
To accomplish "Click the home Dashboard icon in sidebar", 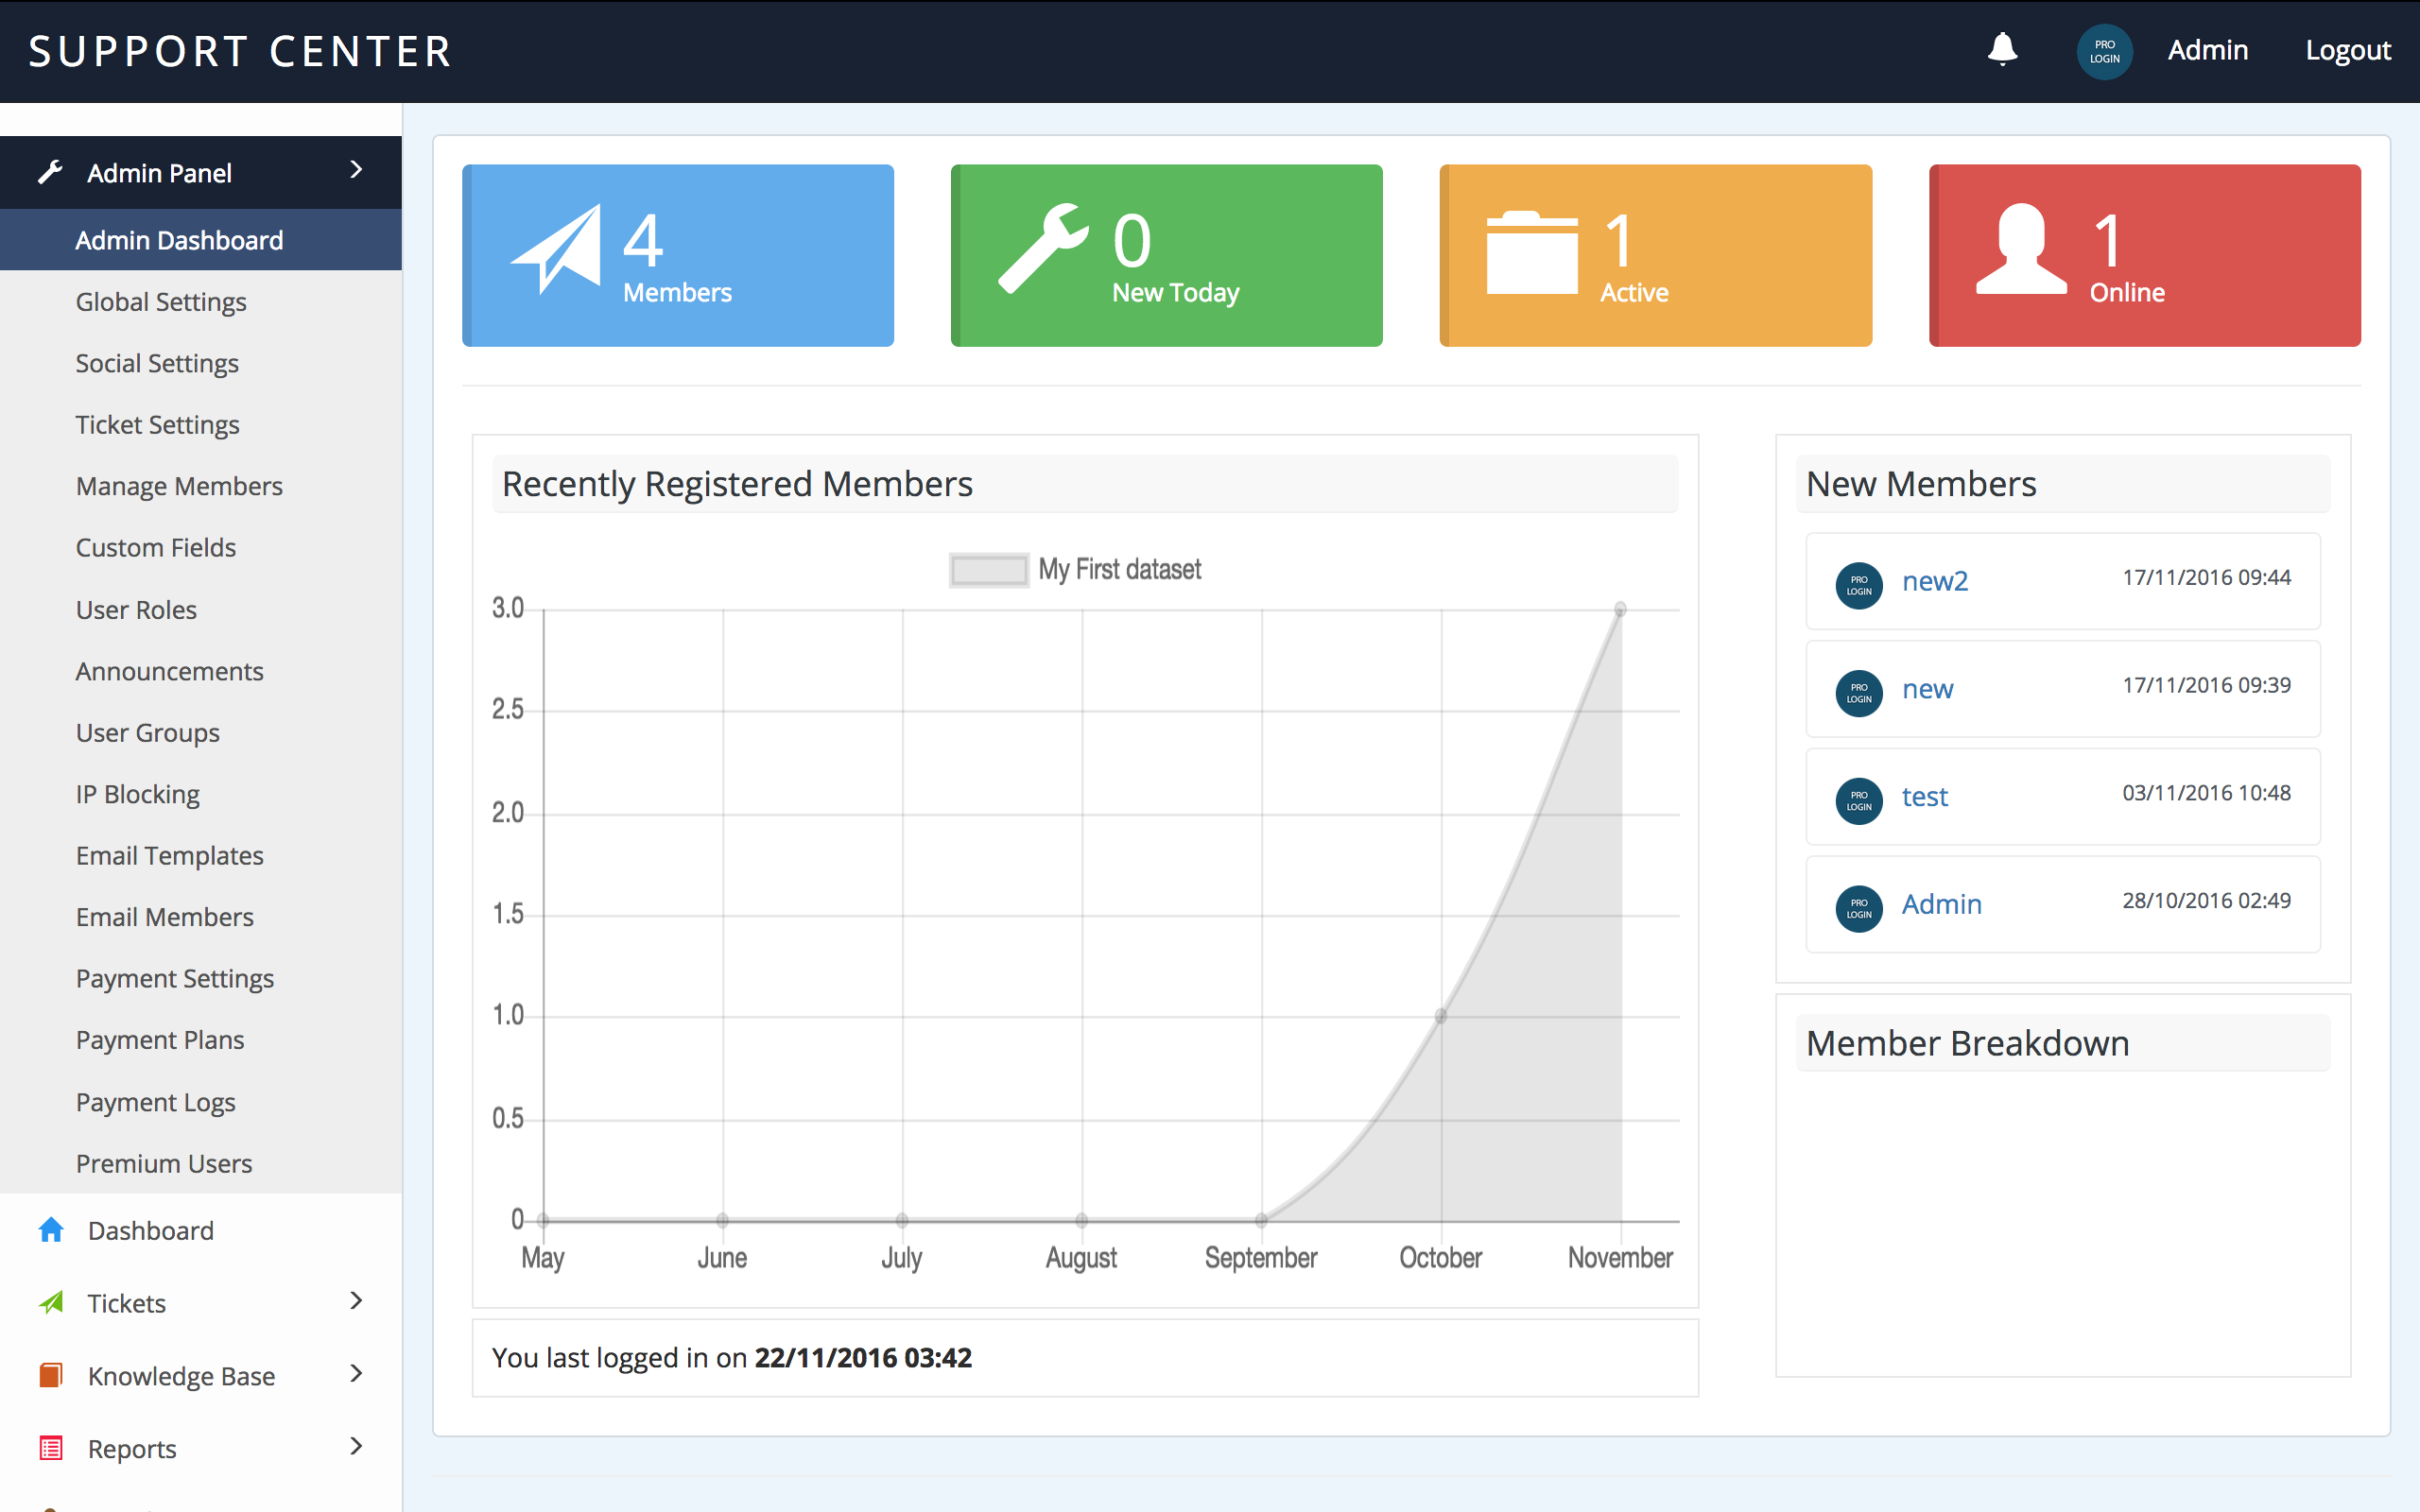I will 51,1230.
